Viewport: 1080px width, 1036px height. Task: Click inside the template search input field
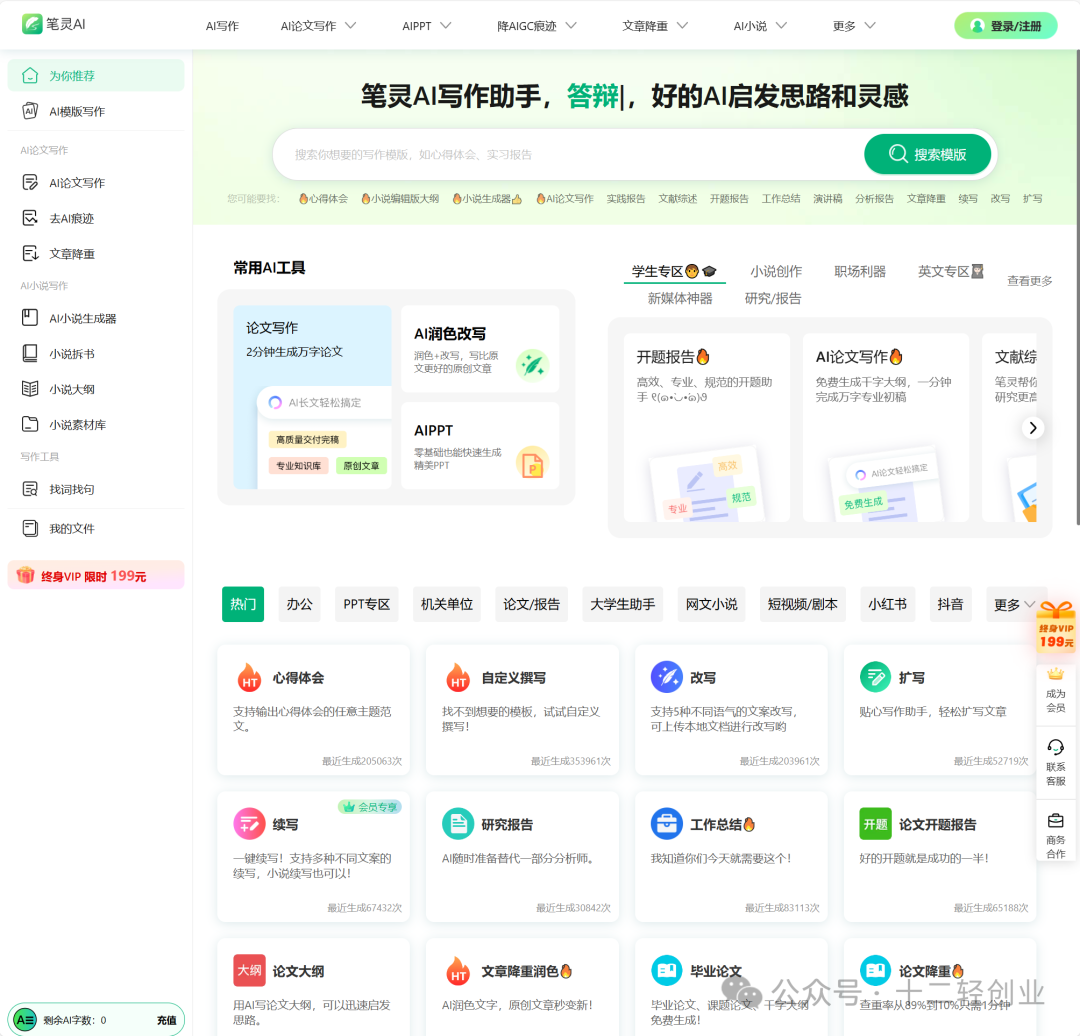tap(550, 155)
